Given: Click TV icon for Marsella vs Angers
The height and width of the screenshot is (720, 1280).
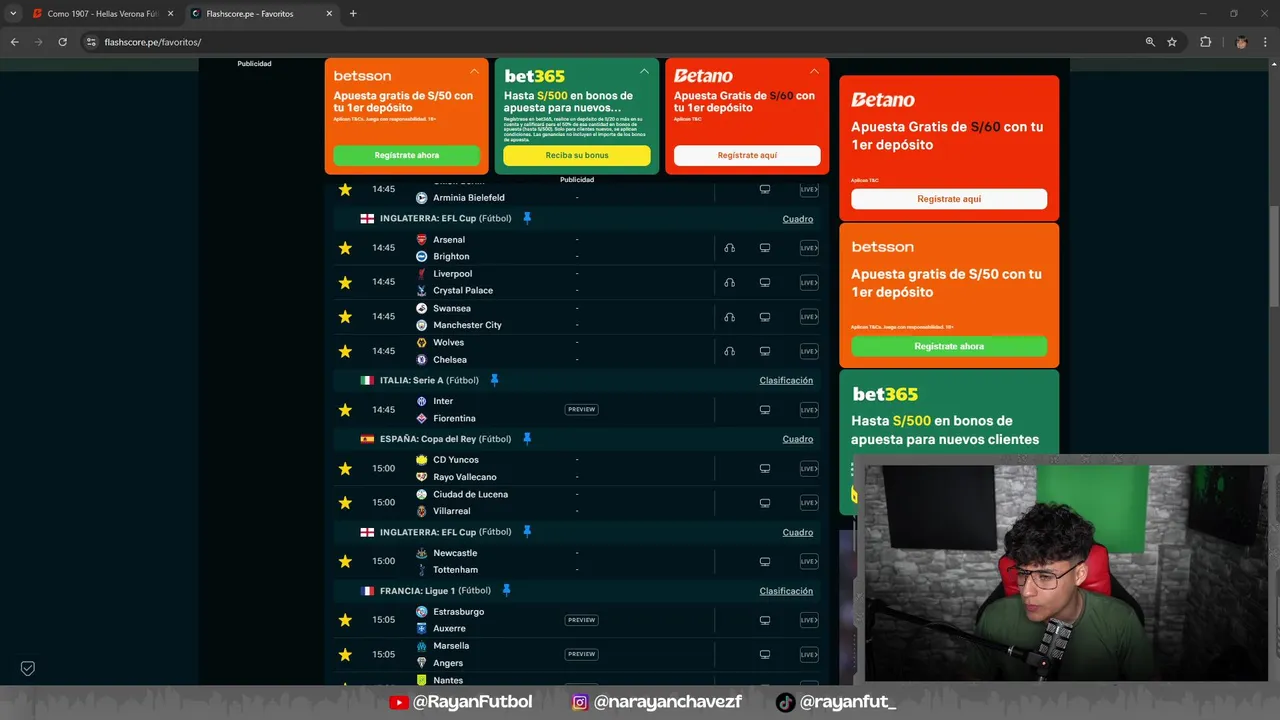Looking at the screenshot, I should pos(765,654).
